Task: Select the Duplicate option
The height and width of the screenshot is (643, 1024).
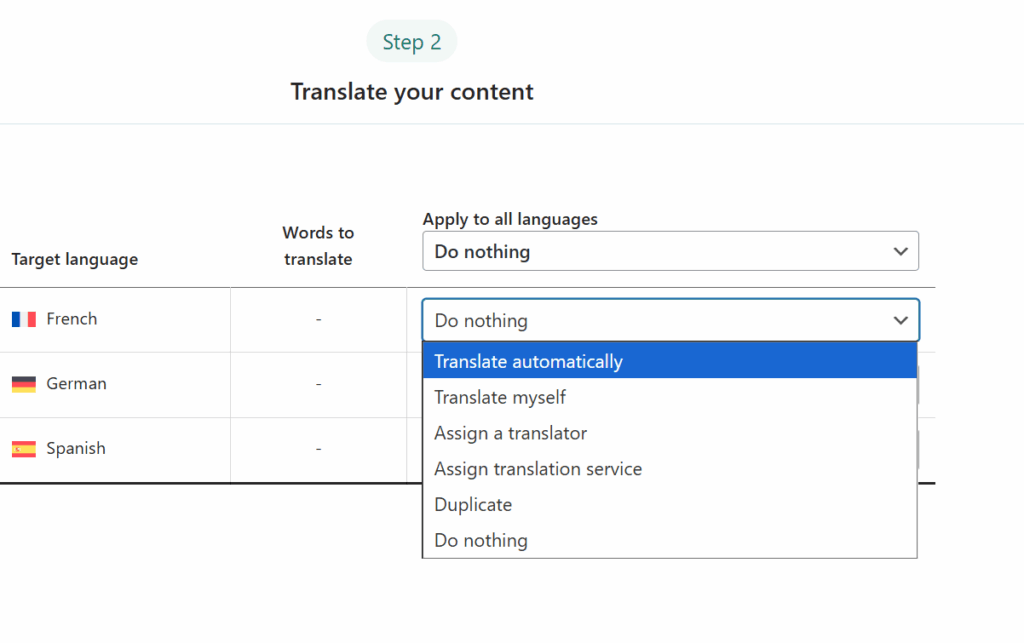Action: click(670, 504)
